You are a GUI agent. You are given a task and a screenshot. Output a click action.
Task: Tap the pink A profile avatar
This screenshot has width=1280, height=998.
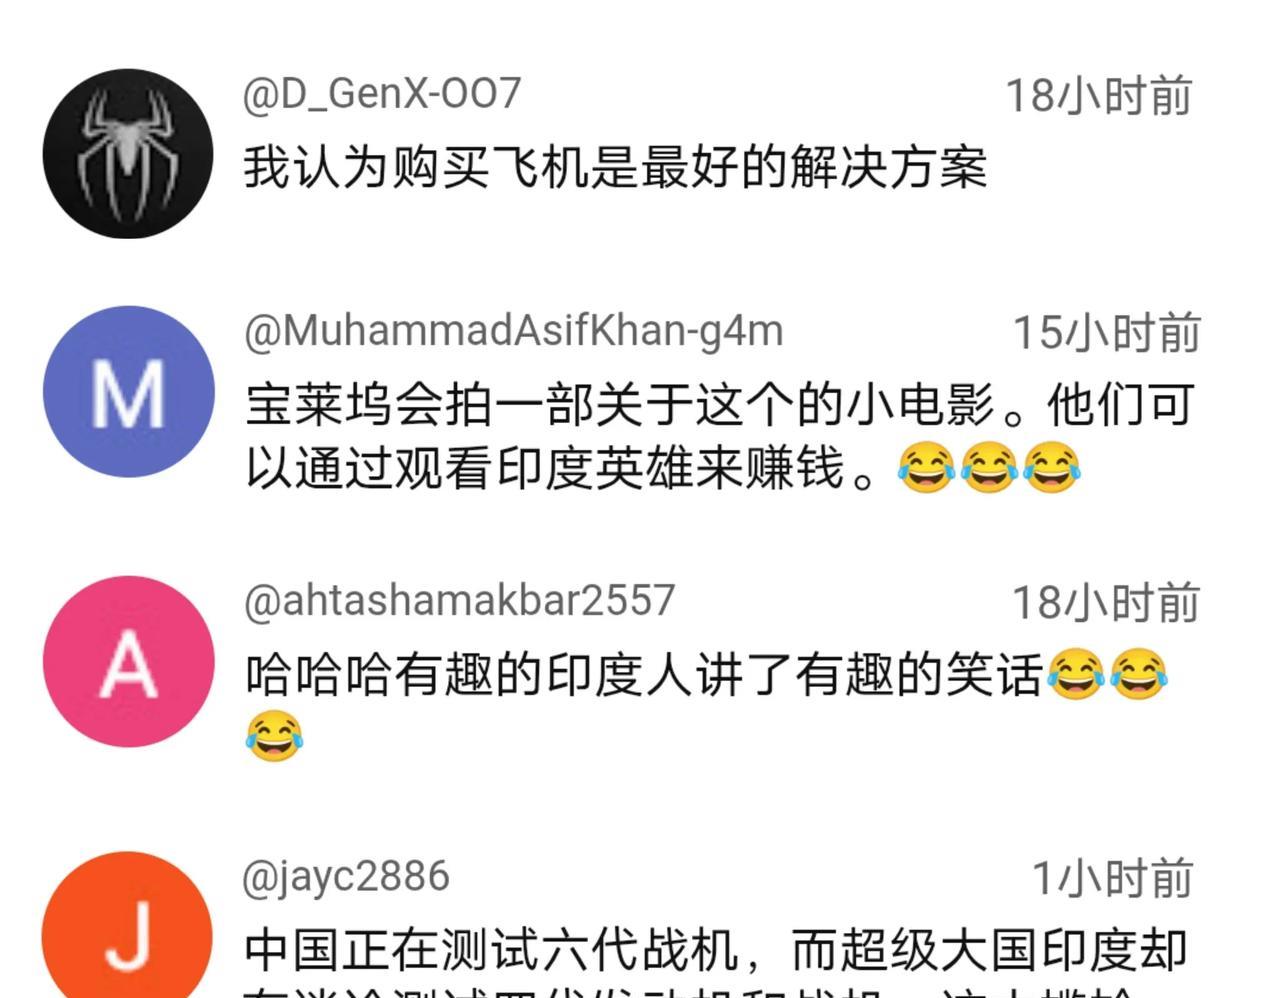click(128, 661)
